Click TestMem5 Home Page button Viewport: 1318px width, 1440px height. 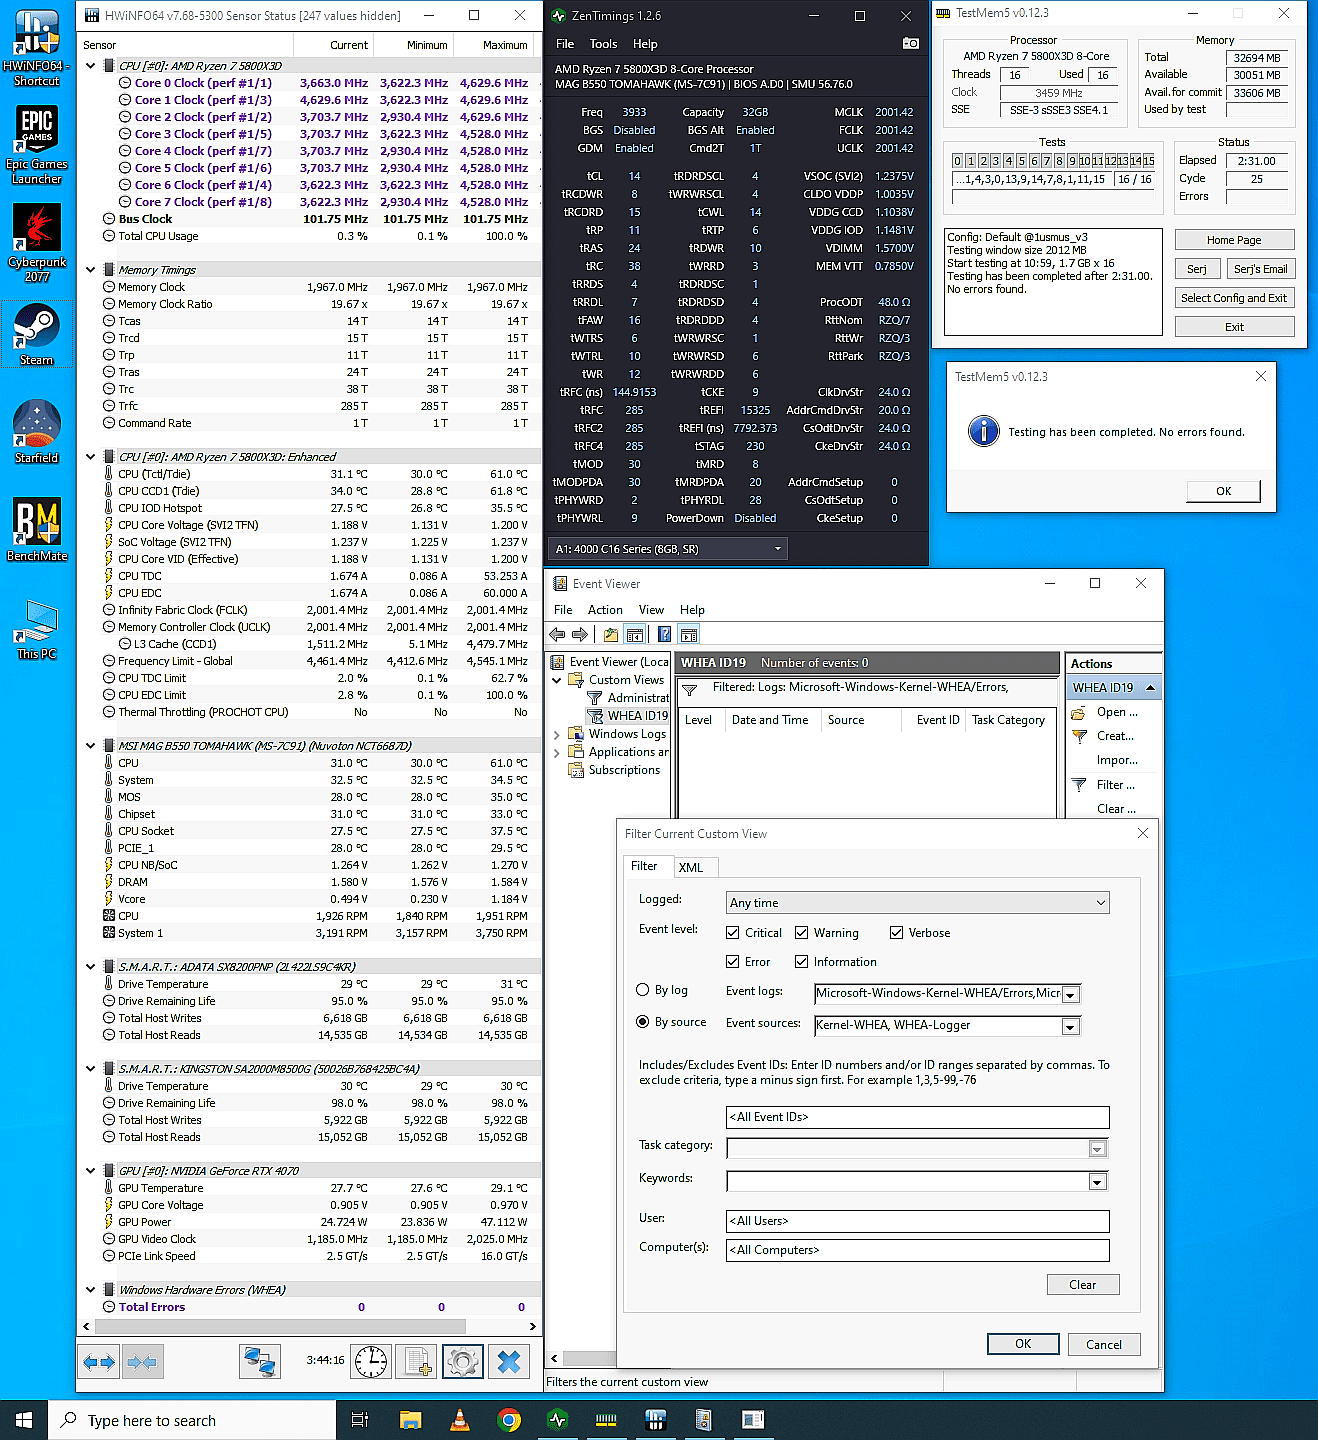tap(1234, 240)
